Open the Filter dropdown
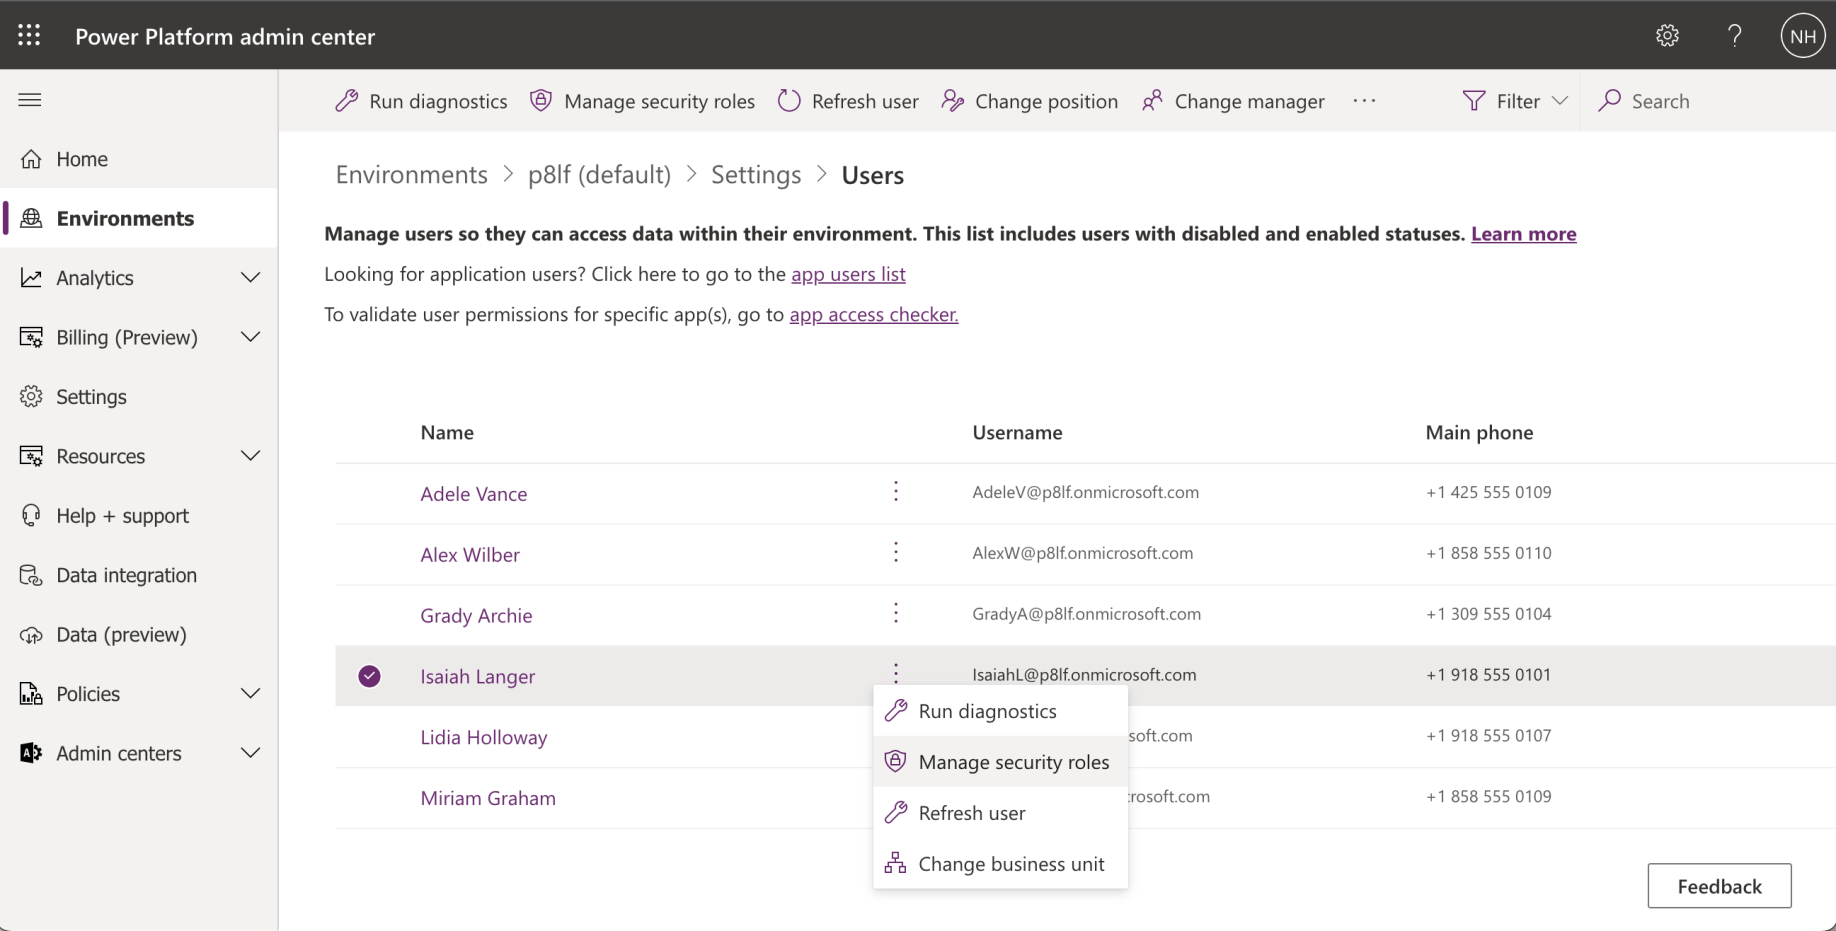This screenshot has width=1836, height=931. point(1515,101)
